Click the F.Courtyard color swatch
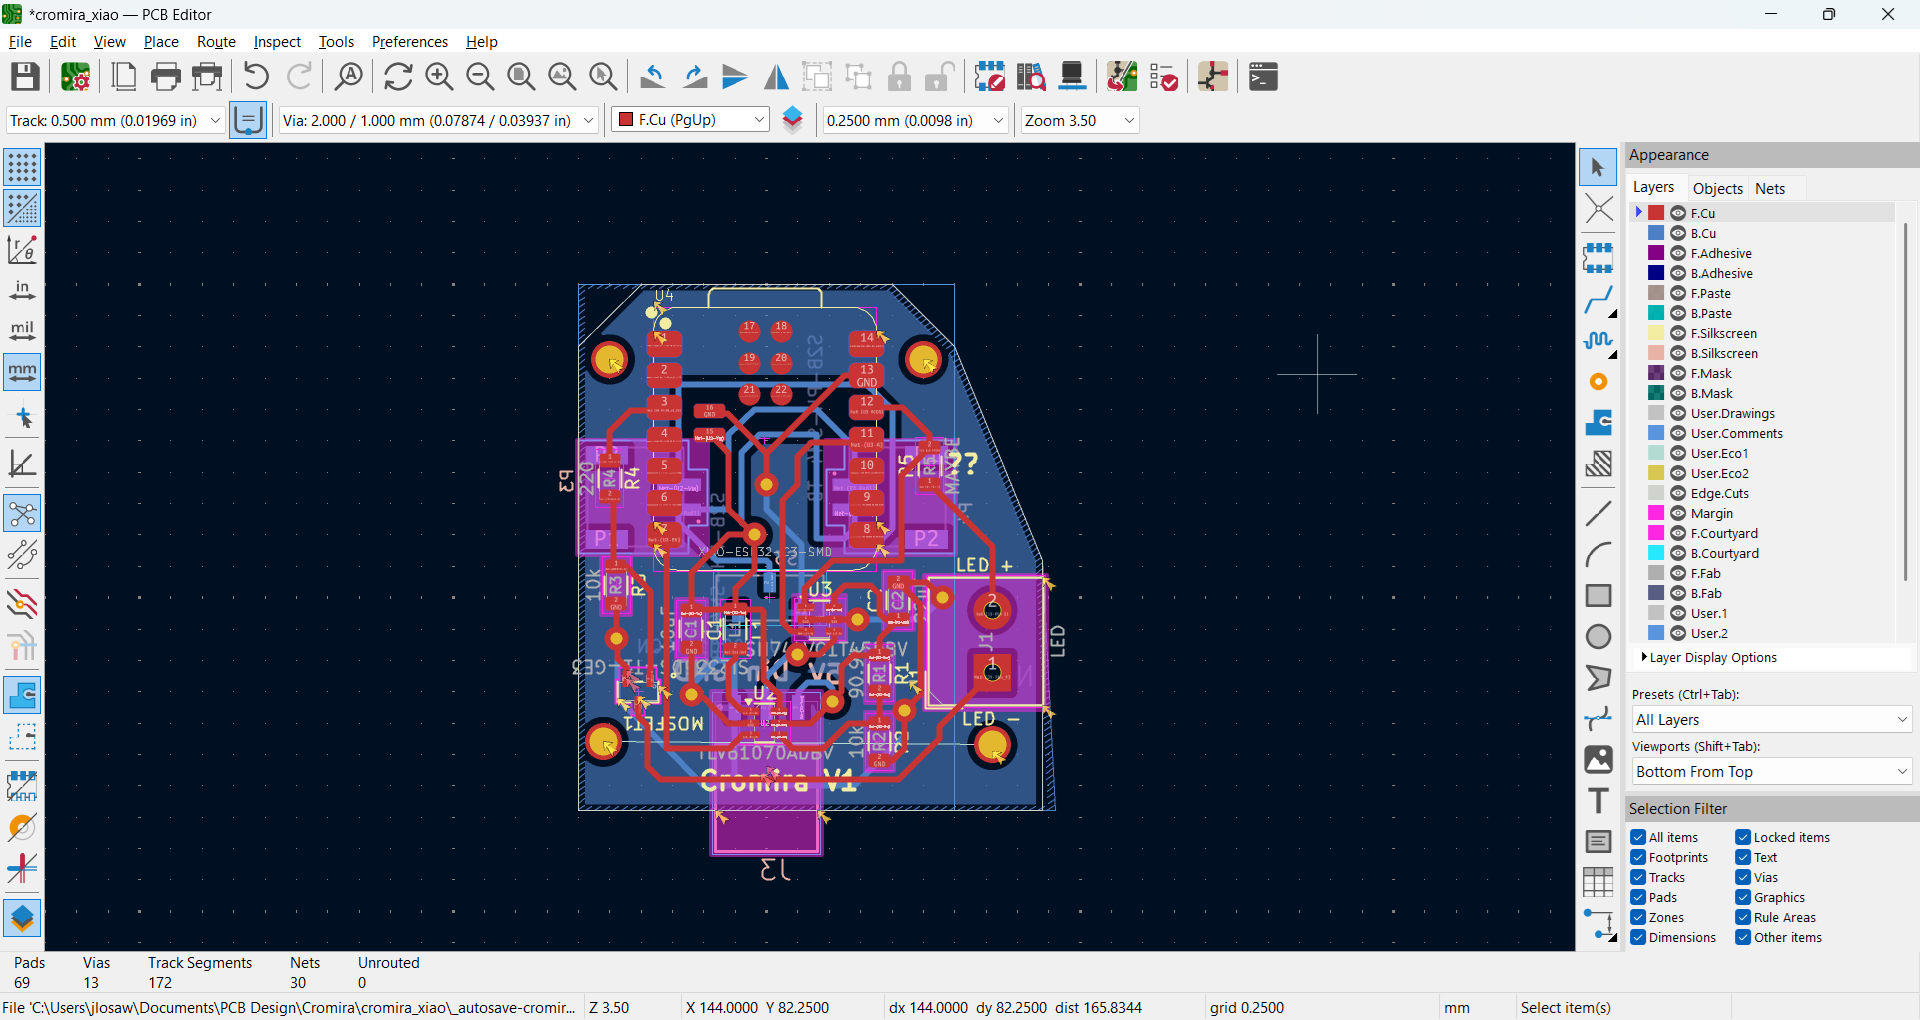Image resolution: width=1920 pixels, height=1020 pixels. 1656,533
